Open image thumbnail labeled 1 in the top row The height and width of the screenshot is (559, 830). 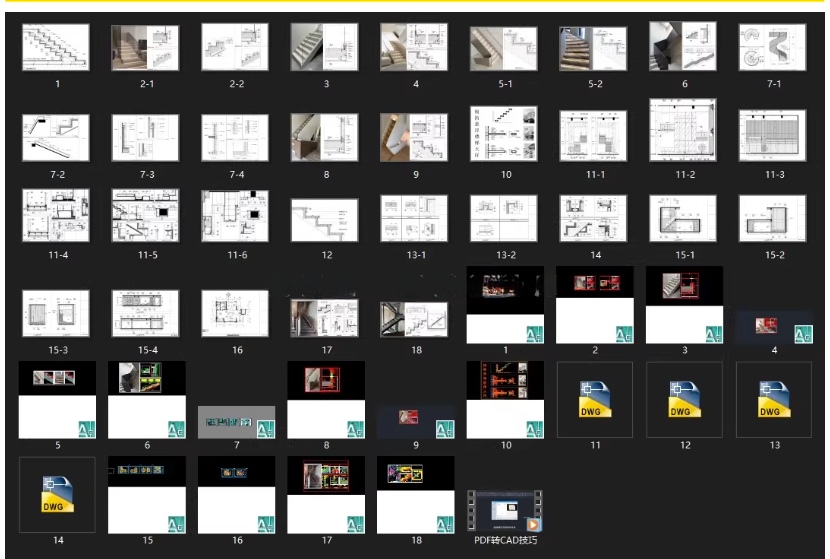[x=56, y=47]
